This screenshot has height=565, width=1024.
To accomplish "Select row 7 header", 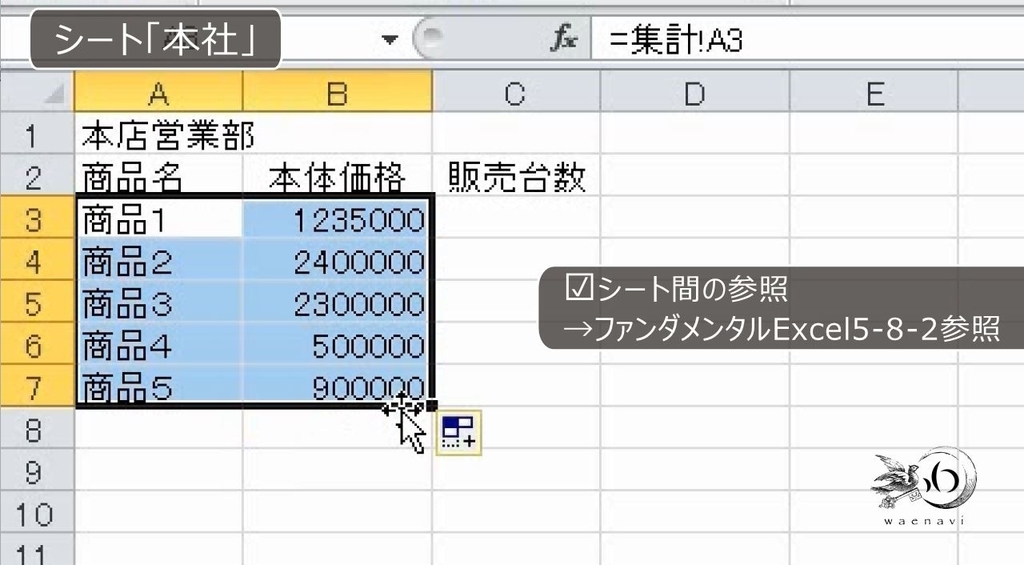I will pyautogui.click(x=37, y=385).
